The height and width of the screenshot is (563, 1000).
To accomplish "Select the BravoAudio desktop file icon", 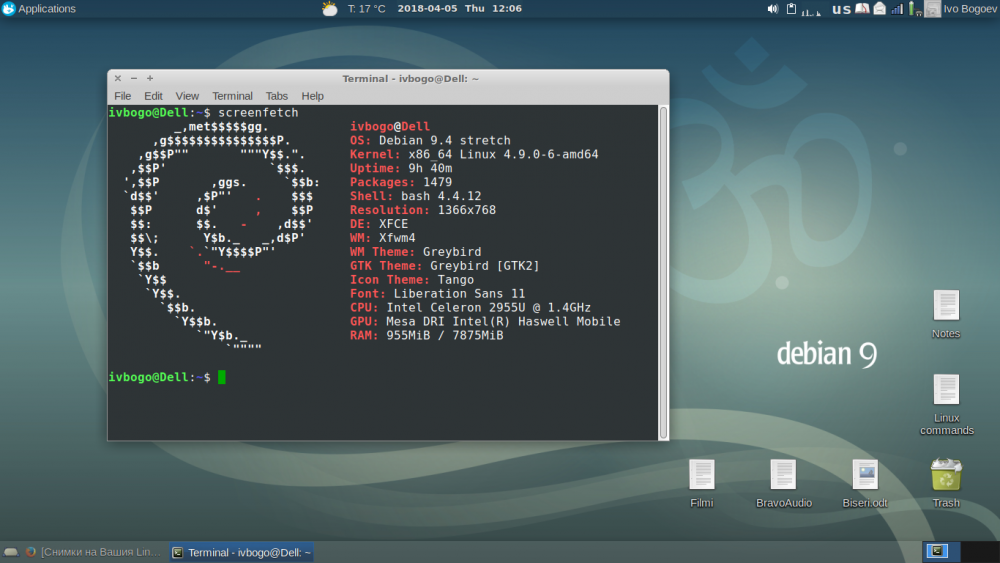I will coord(784,483).
